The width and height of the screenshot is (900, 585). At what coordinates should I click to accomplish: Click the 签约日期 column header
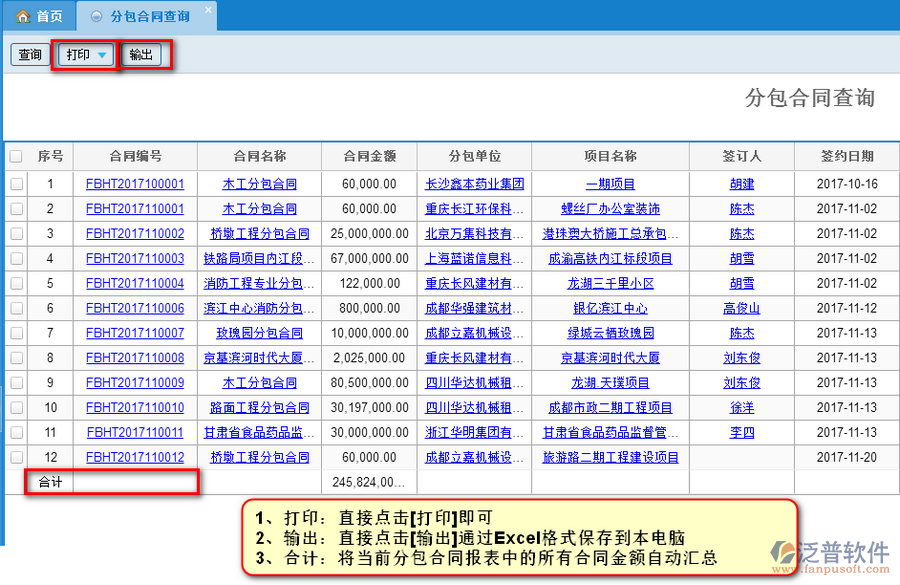point(846,157)
